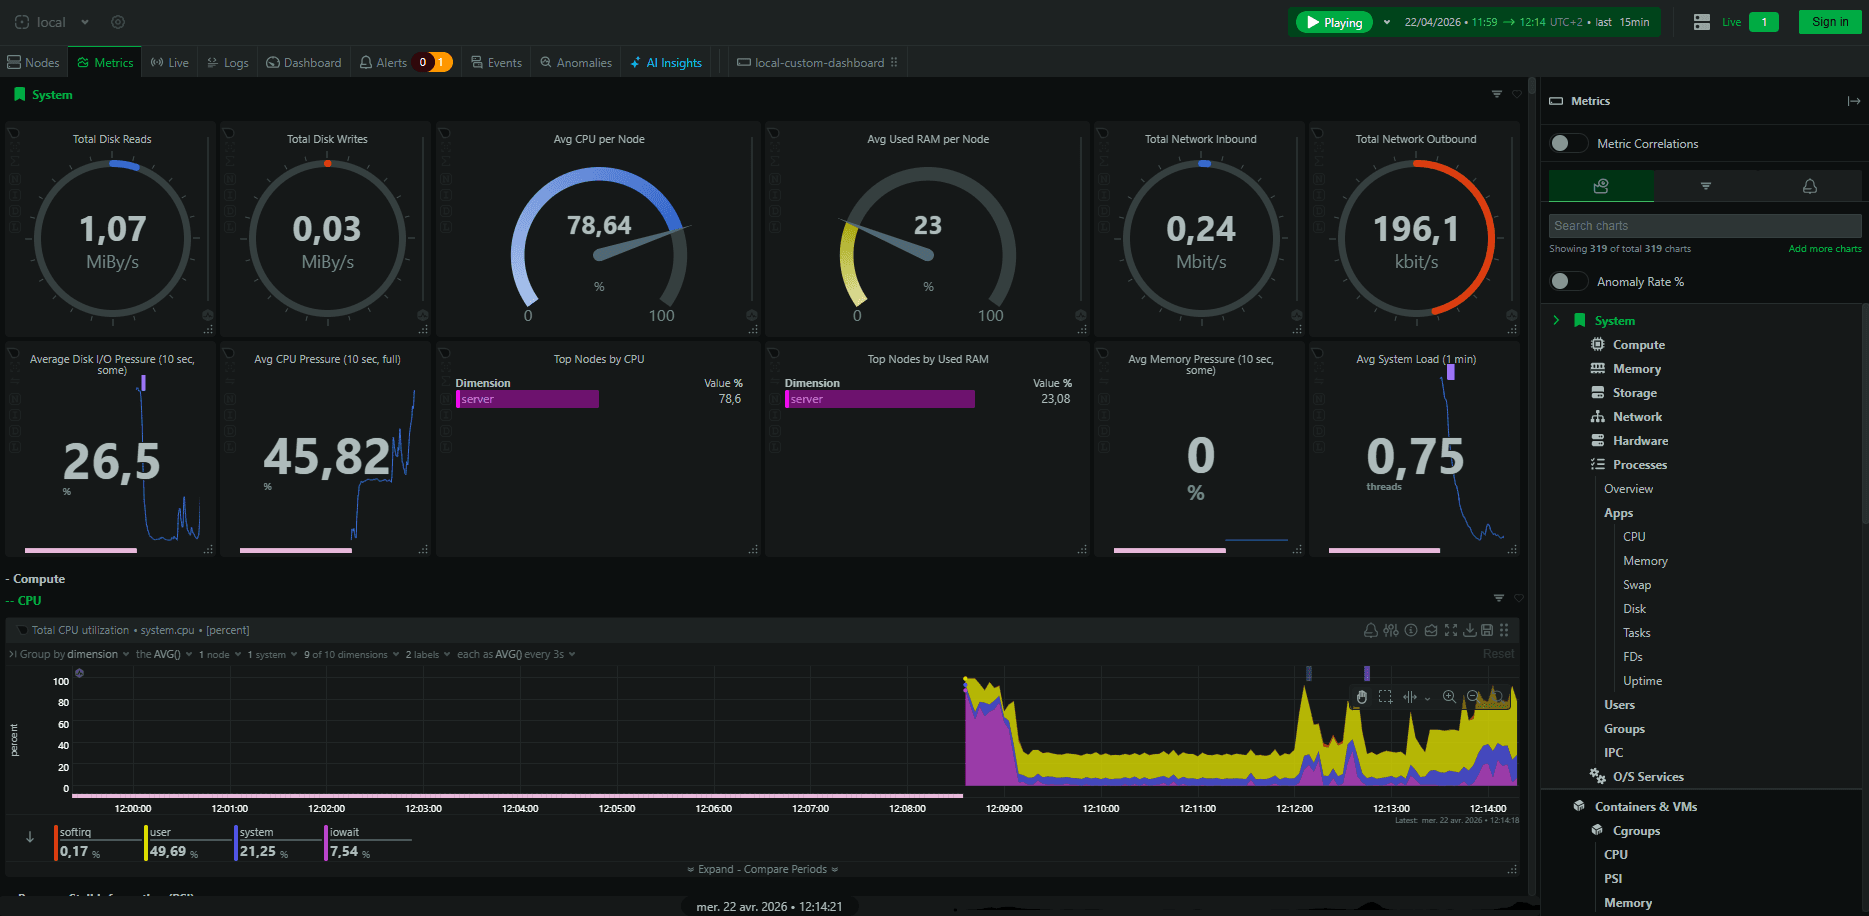Open the local space selector dropdown

coord(52,22)
